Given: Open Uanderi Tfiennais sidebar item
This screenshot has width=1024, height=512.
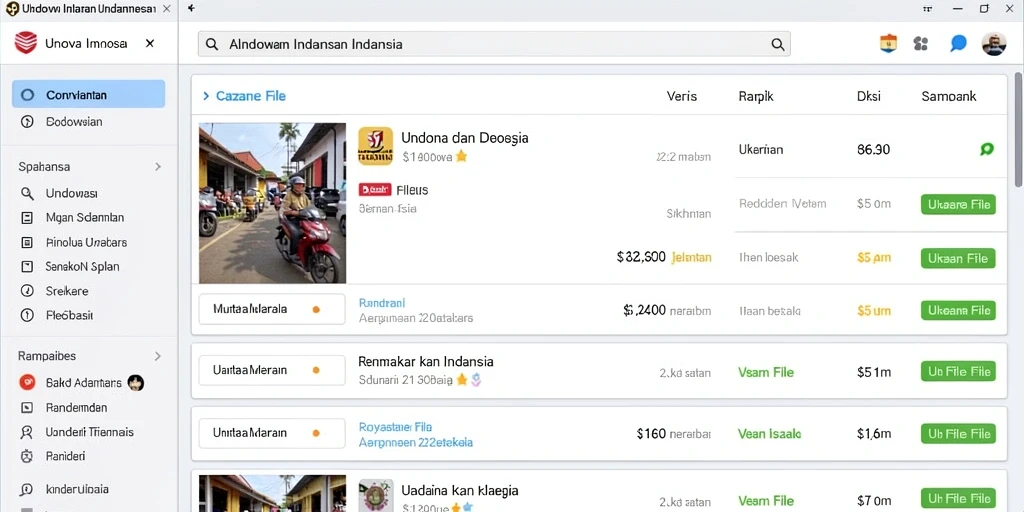Looking at the screenshot, I should coord(89,432).
